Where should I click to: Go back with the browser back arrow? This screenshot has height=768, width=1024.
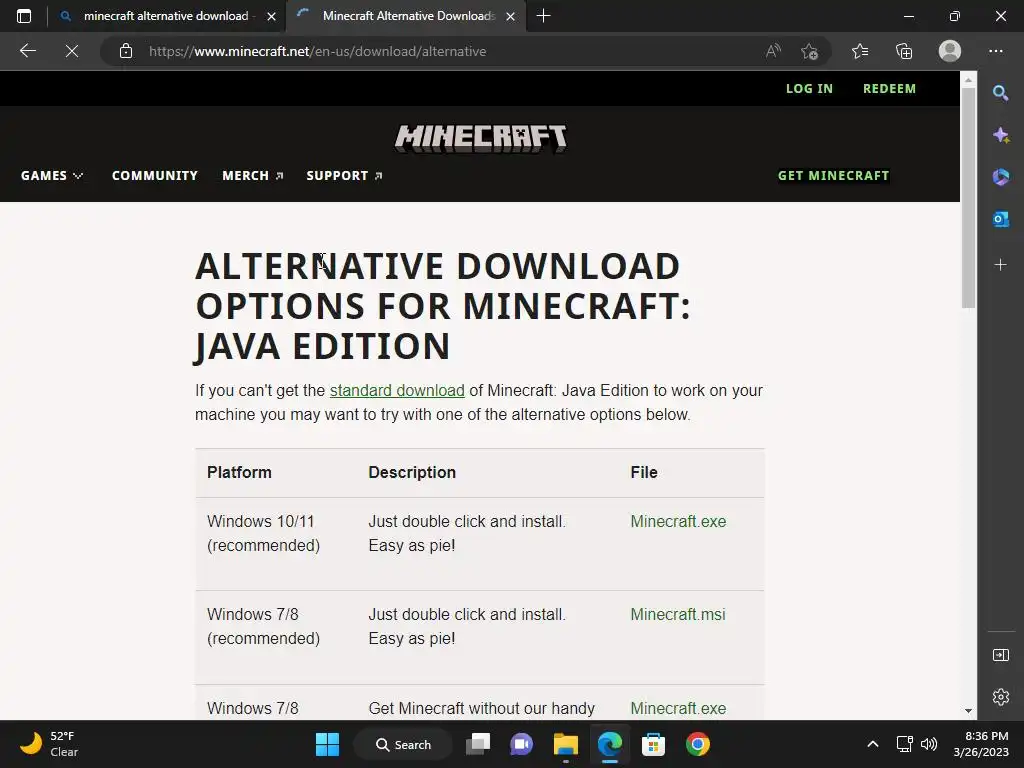tap(27, 51)
